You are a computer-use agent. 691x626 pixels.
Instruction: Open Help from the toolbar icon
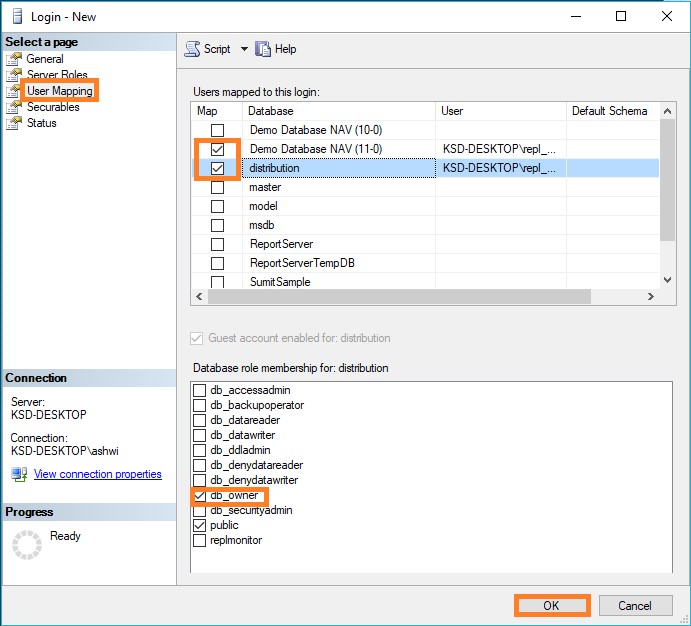tap(264, 49)
